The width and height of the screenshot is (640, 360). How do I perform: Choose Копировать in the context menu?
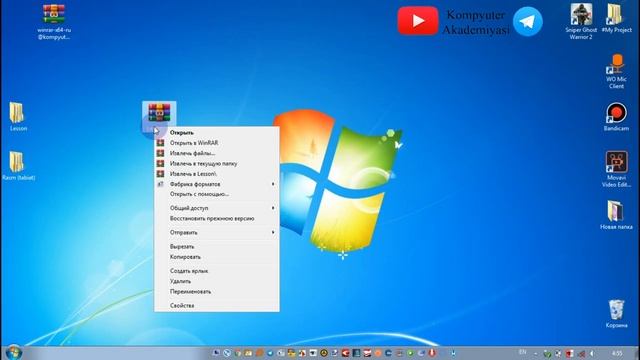[x=217, y=257]
